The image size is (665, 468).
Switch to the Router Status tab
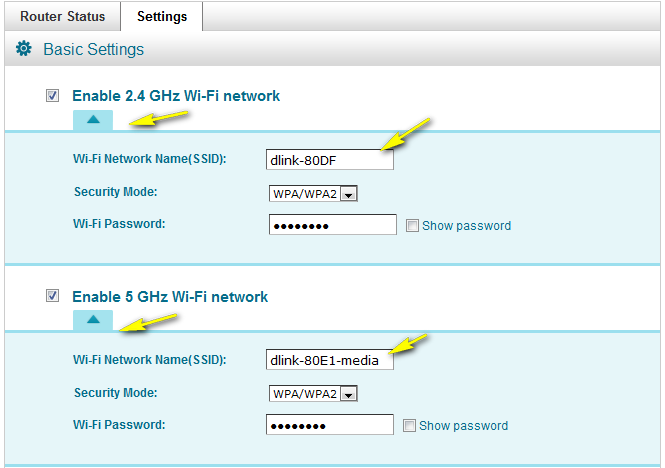pos(60,17)
